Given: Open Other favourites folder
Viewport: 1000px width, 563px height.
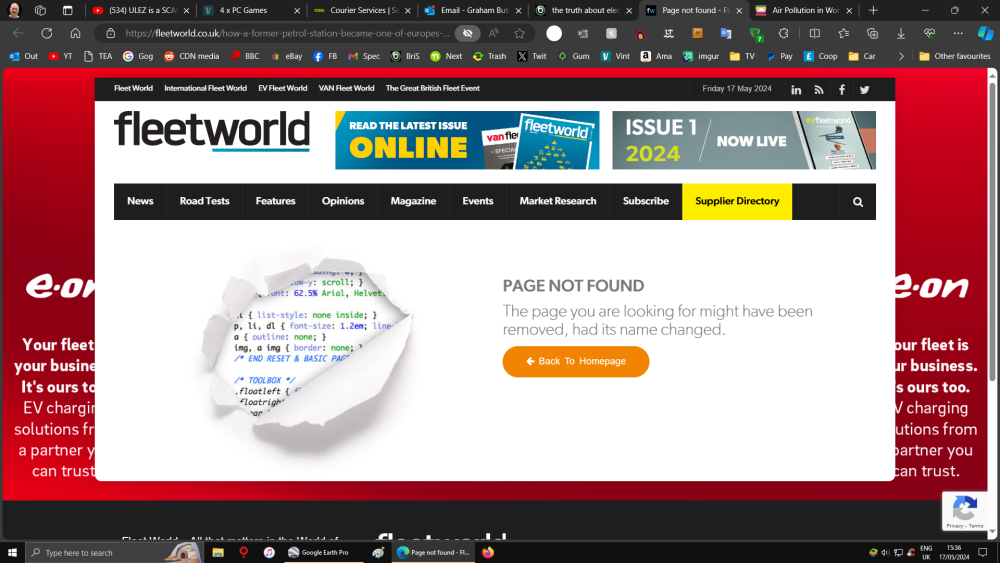Looking at the screenshot, I should (954, 56).
